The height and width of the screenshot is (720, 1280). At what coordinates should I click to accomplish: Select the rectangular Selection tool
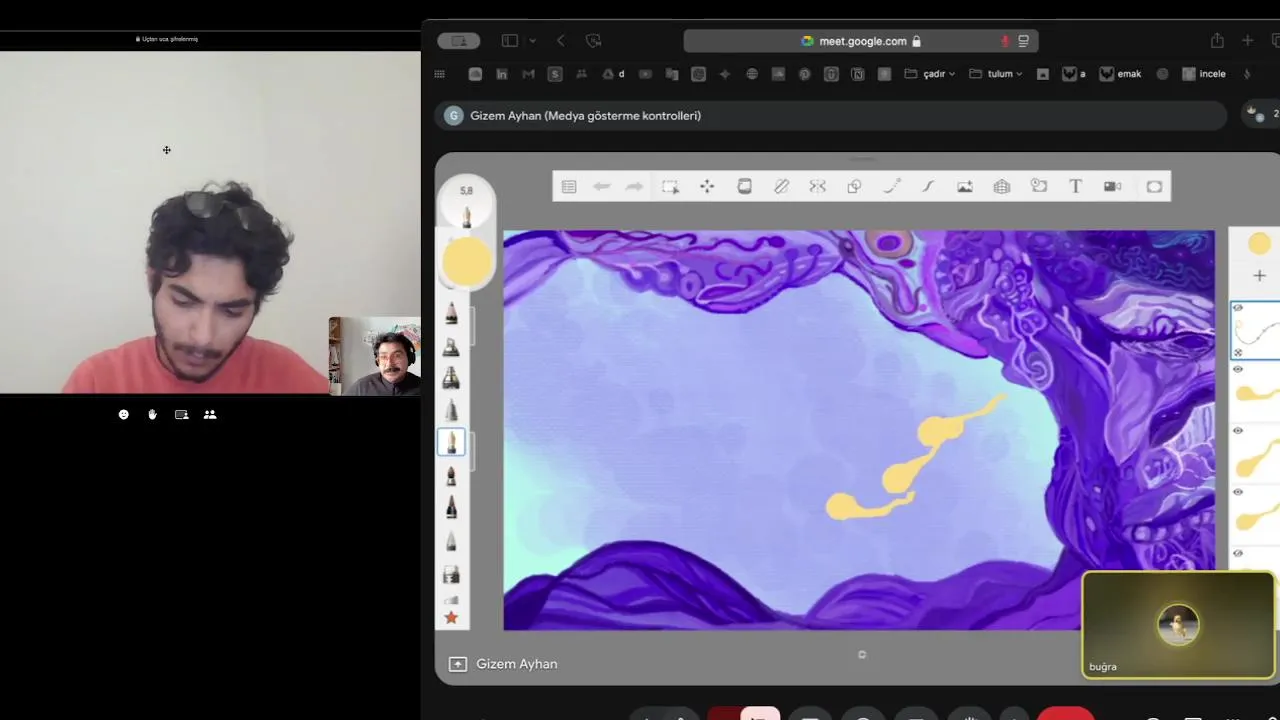pos(670,186)
